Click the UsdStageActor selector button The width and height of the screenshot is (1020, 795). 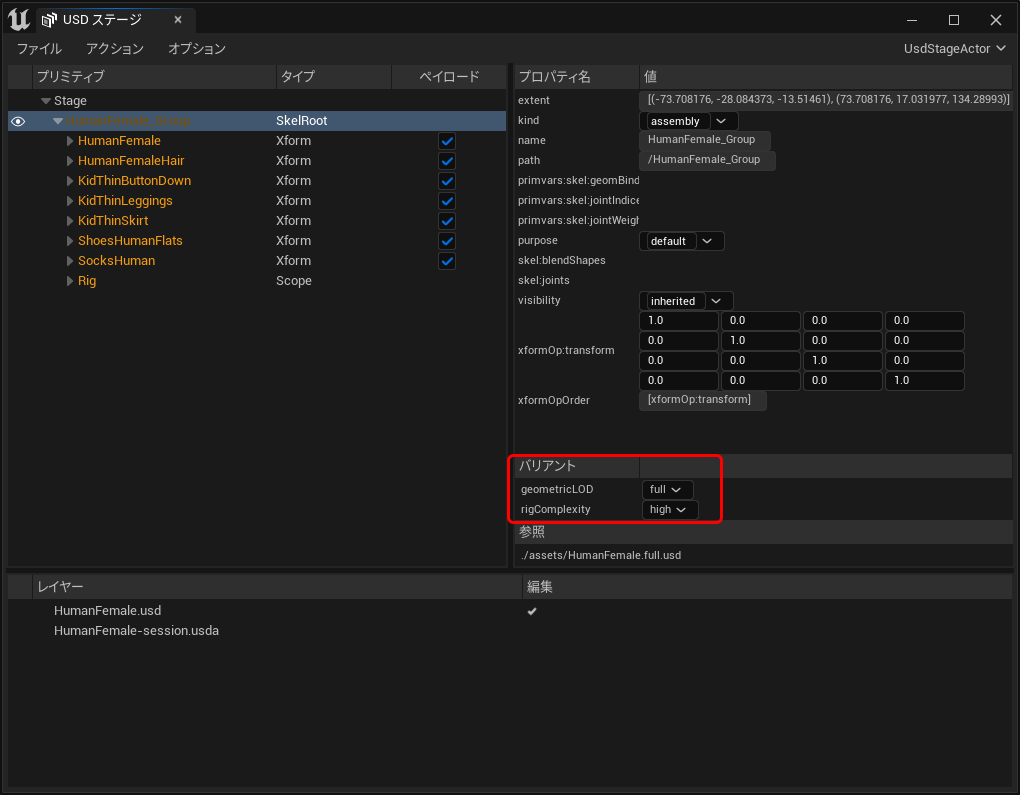pos(954,48)
